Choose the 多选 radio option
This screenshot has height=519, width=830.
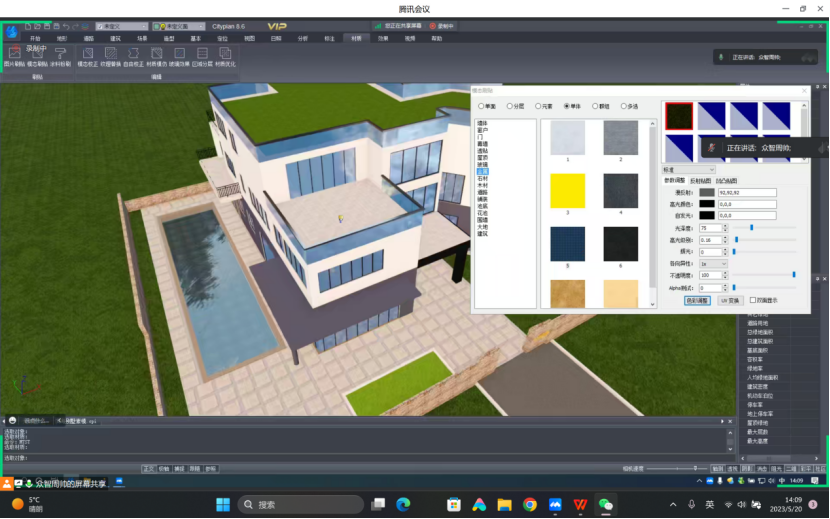623,106
